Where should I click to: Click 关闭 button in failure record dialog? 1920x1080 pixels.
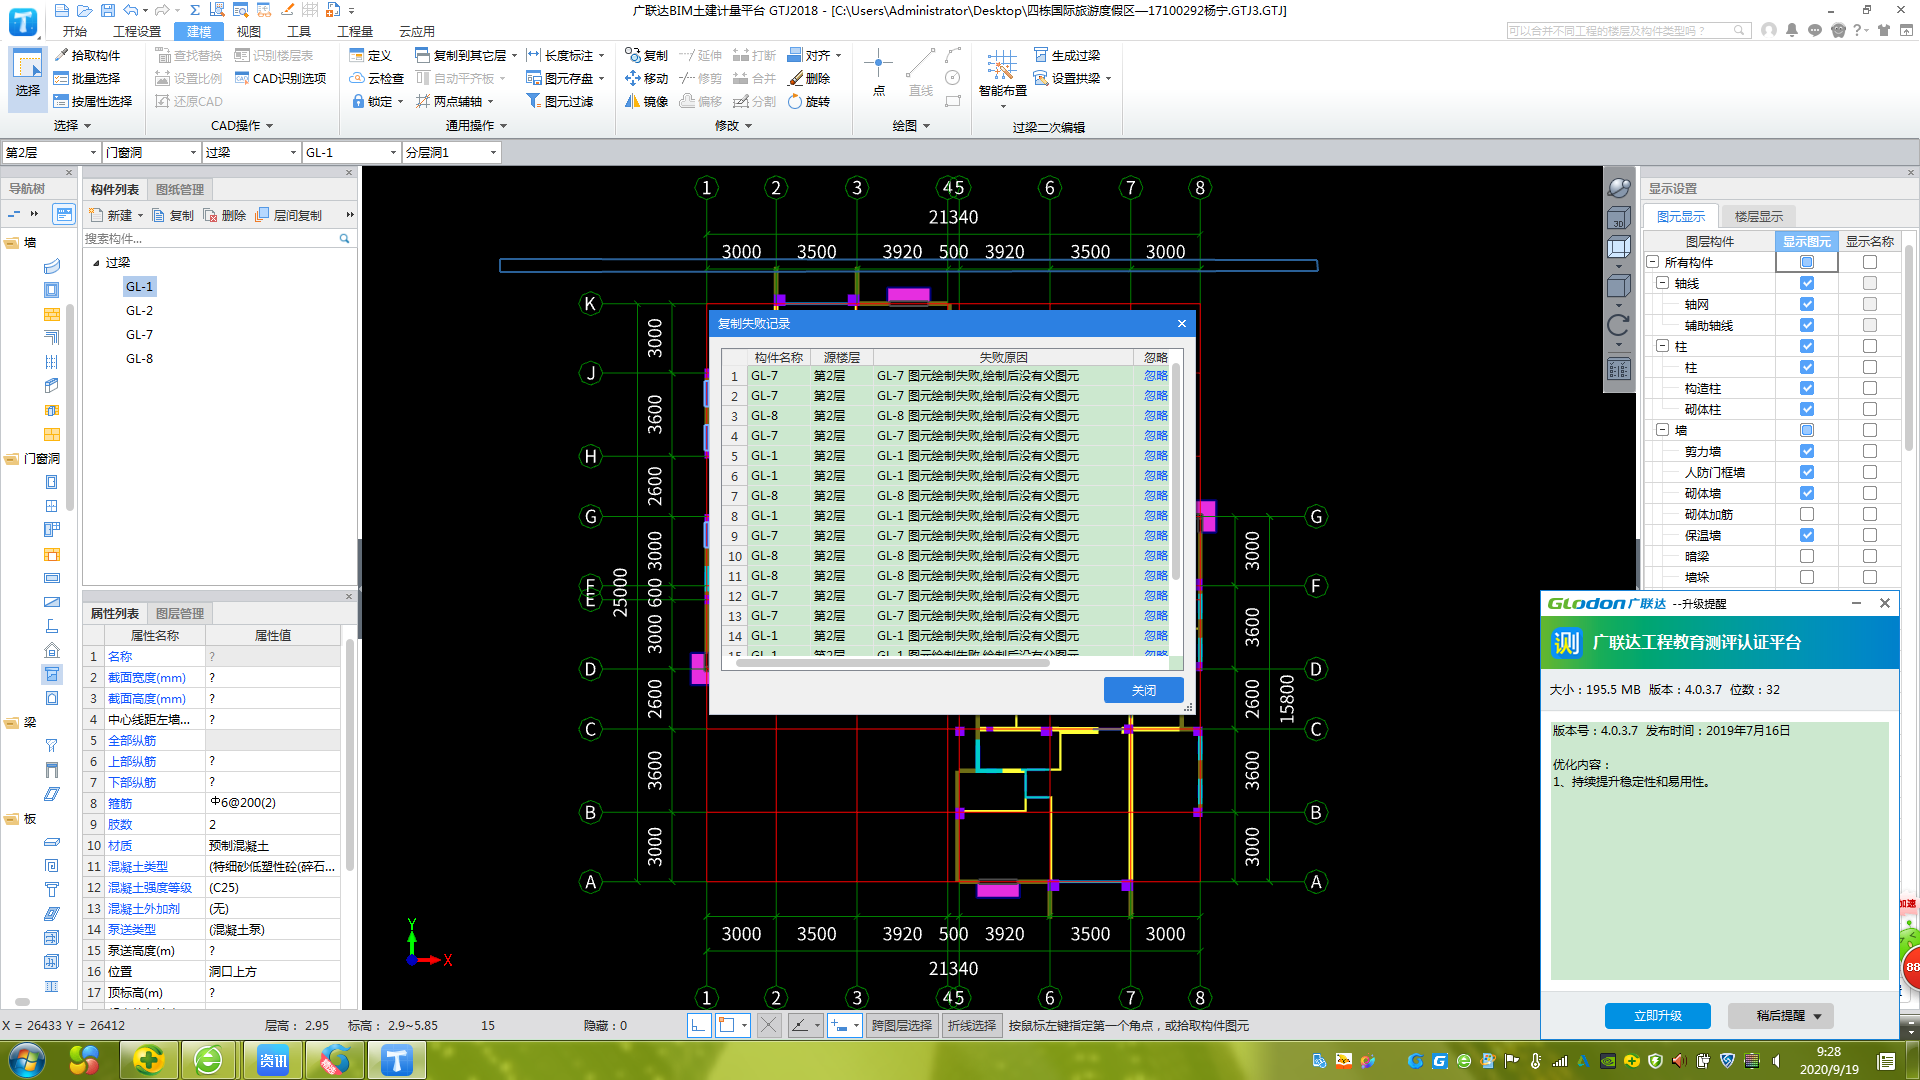tap(1144, 690)
